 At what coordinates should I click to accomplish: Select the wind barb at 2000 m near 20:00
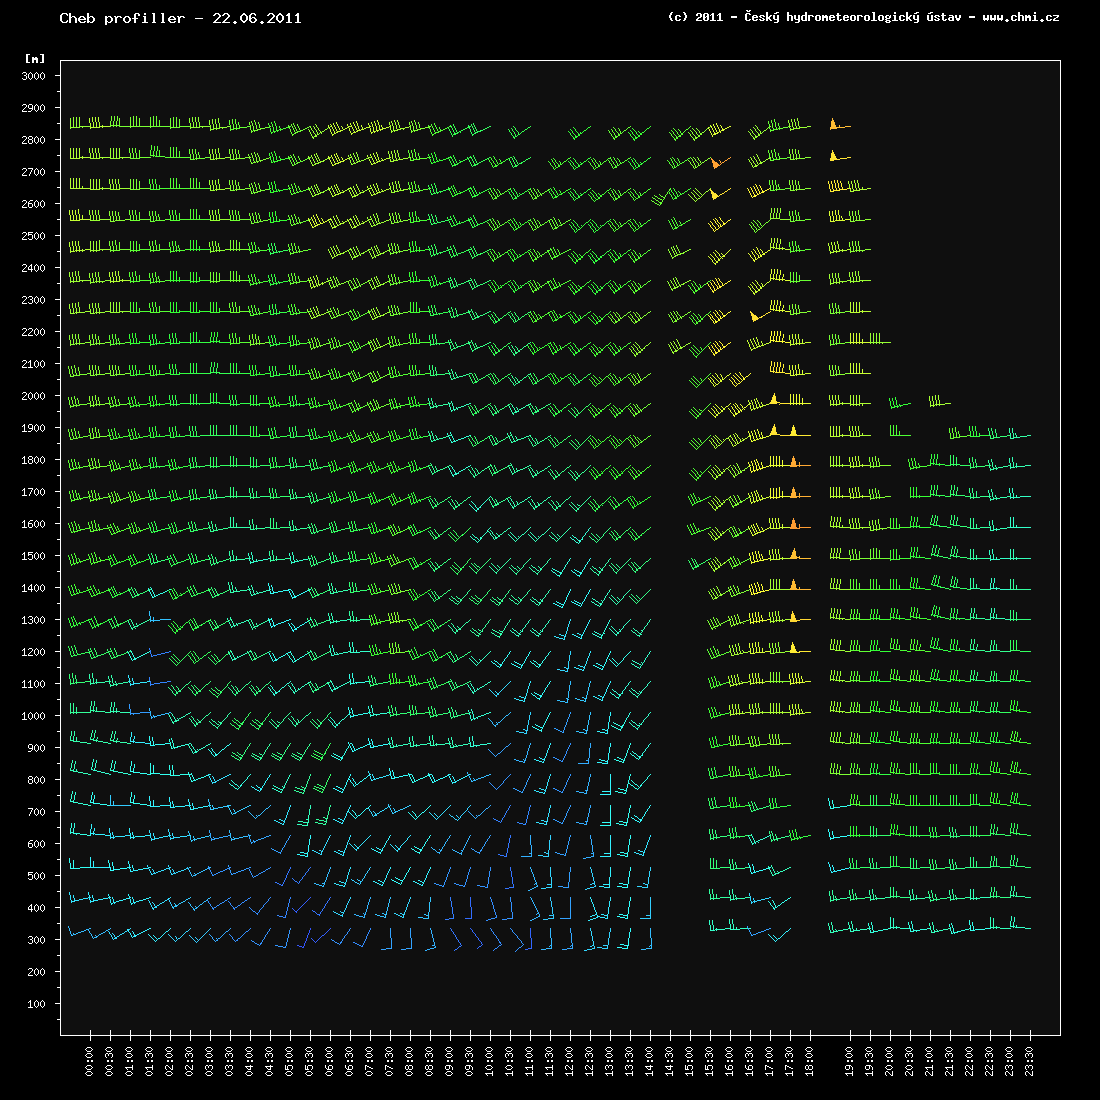tap(899, 404)
